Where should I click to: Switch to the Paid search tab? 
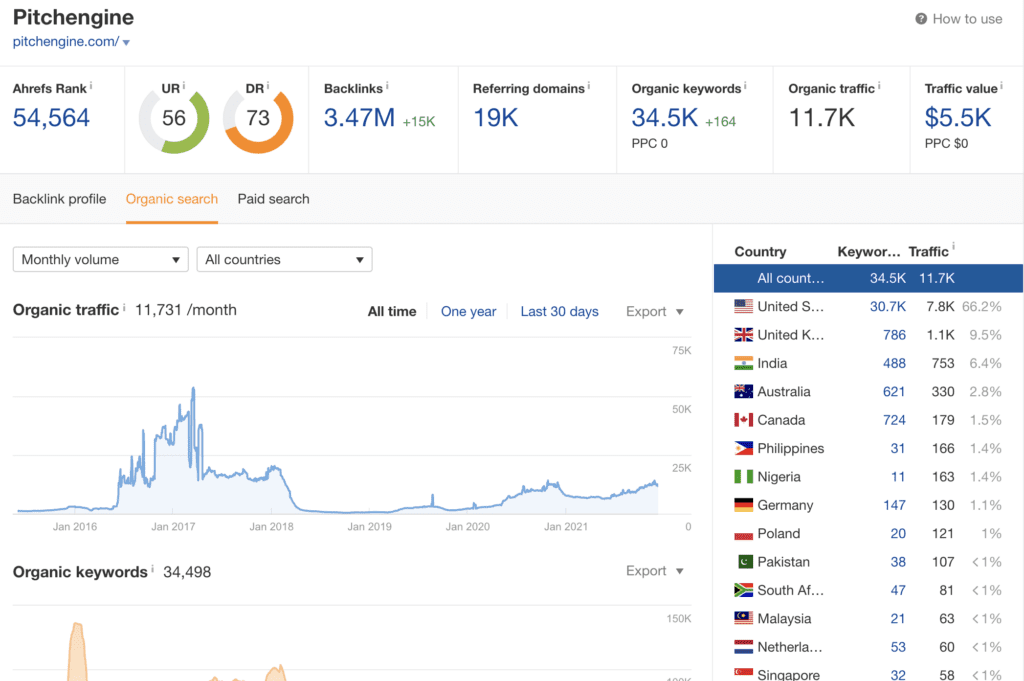tap(274, 199)
